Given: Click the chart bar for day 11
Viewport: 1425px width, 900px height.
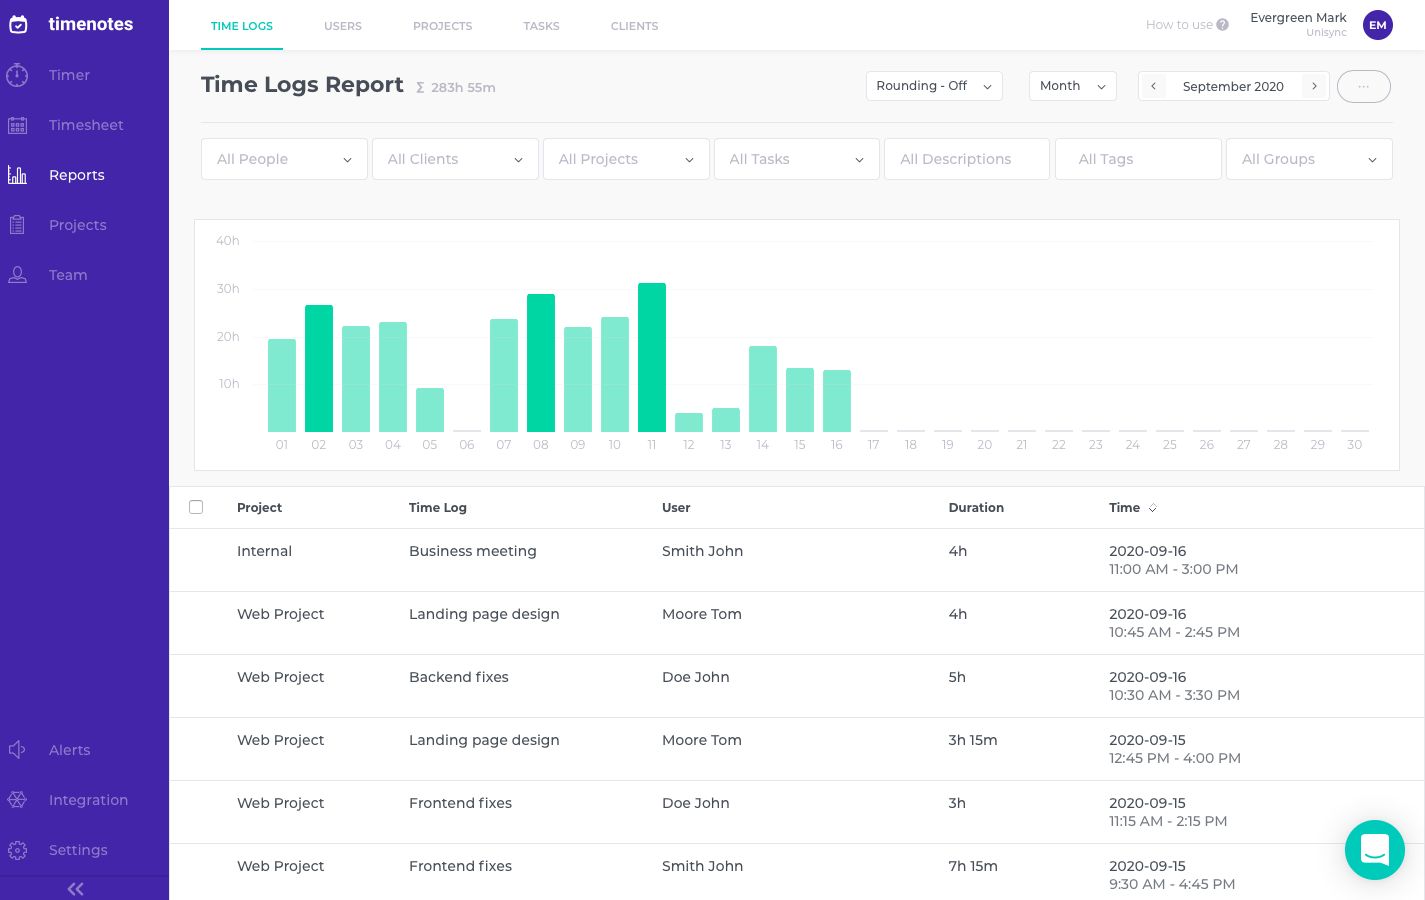Looking at the screenshot, I should coord(652,357).
